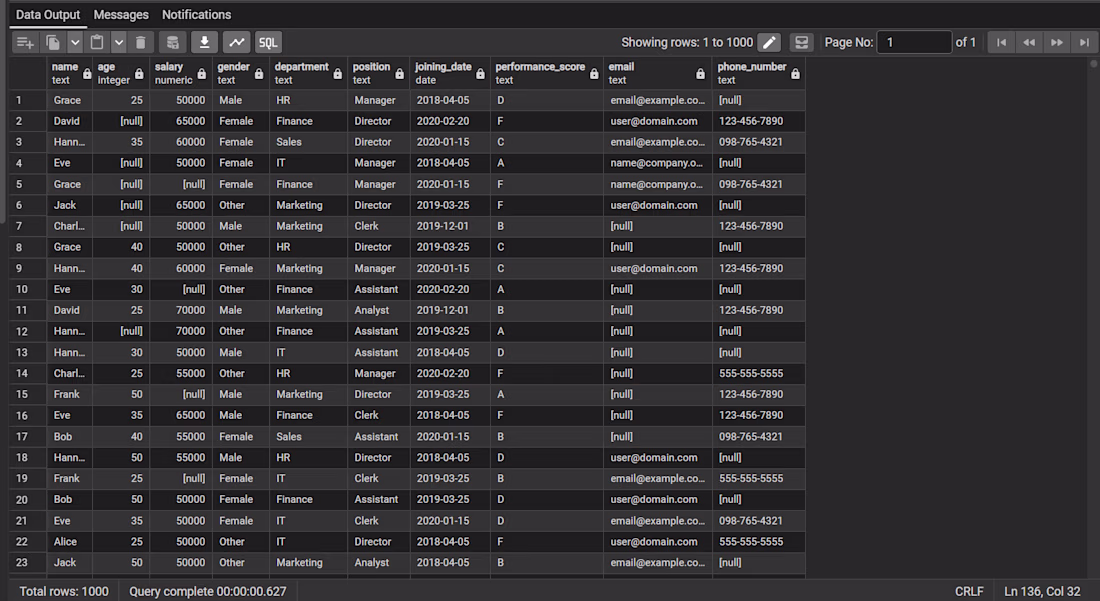Focus the Page No input field
The image size is (1100, 601).
914,42
